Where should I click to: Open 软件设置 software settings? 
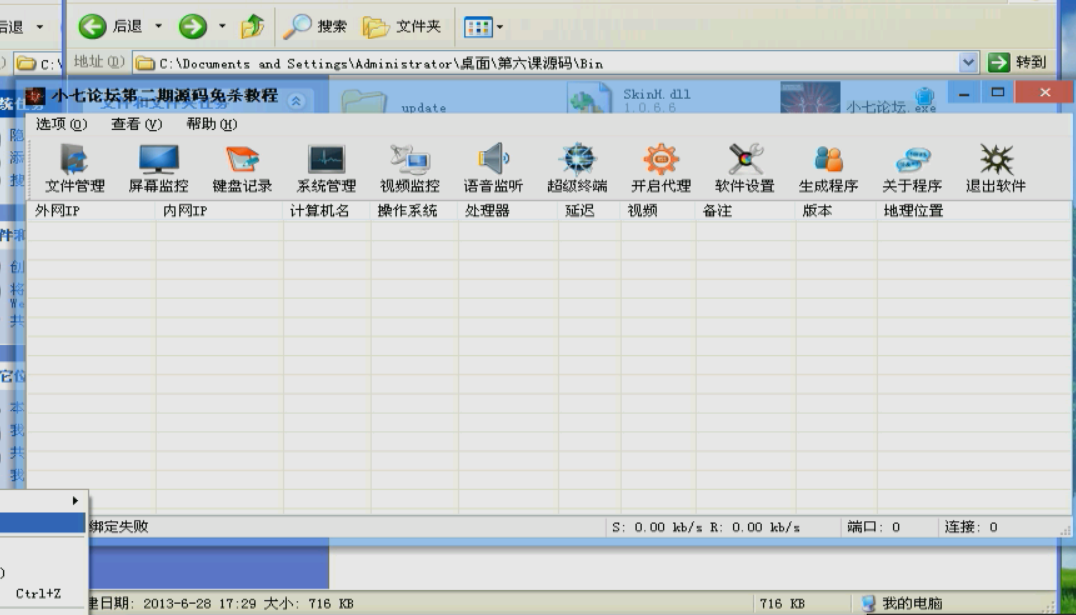click(745, 168)
